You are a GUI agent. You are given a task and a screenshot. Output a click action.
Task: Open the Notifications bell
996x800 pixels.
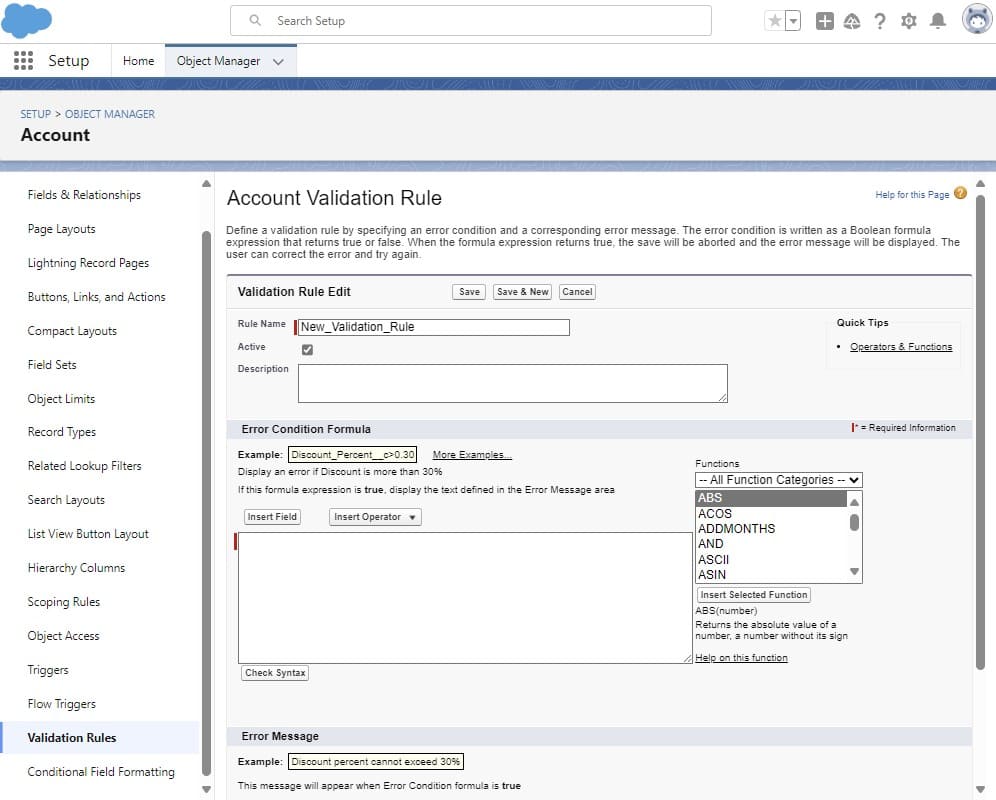click(x=938, y=21)
